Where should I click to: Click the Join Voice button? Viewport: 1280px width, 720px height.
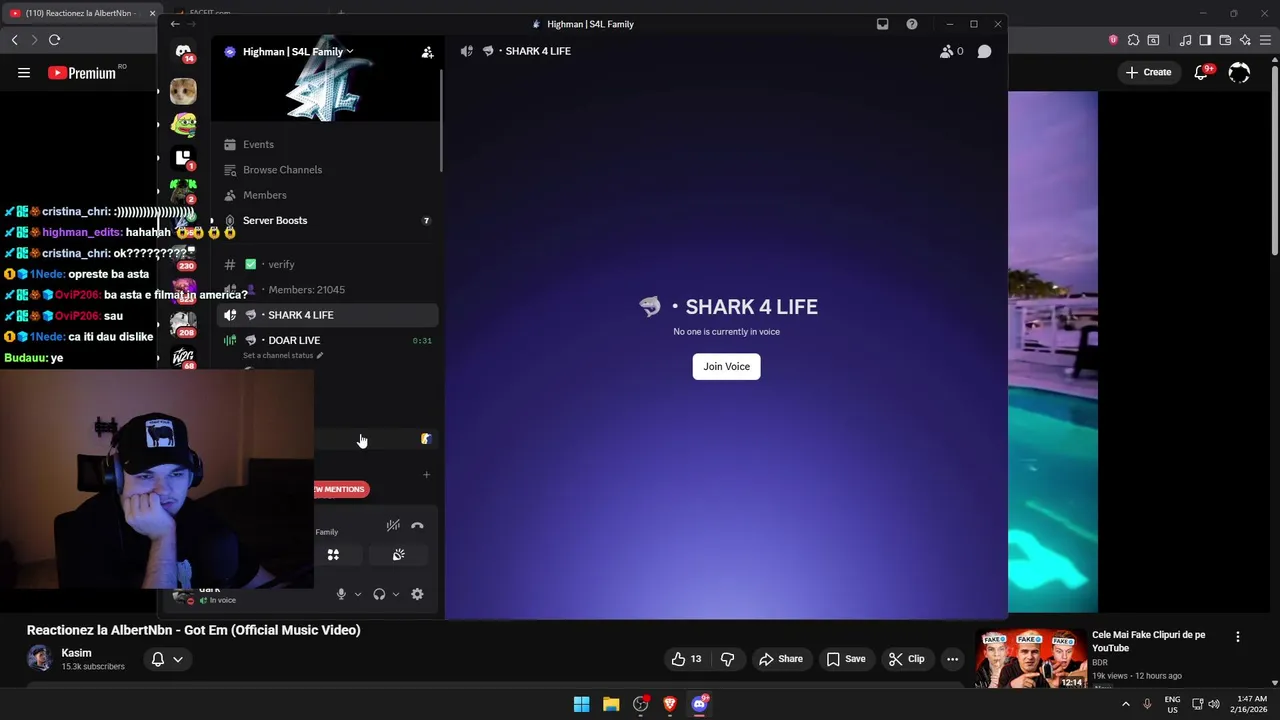[726, 366]
